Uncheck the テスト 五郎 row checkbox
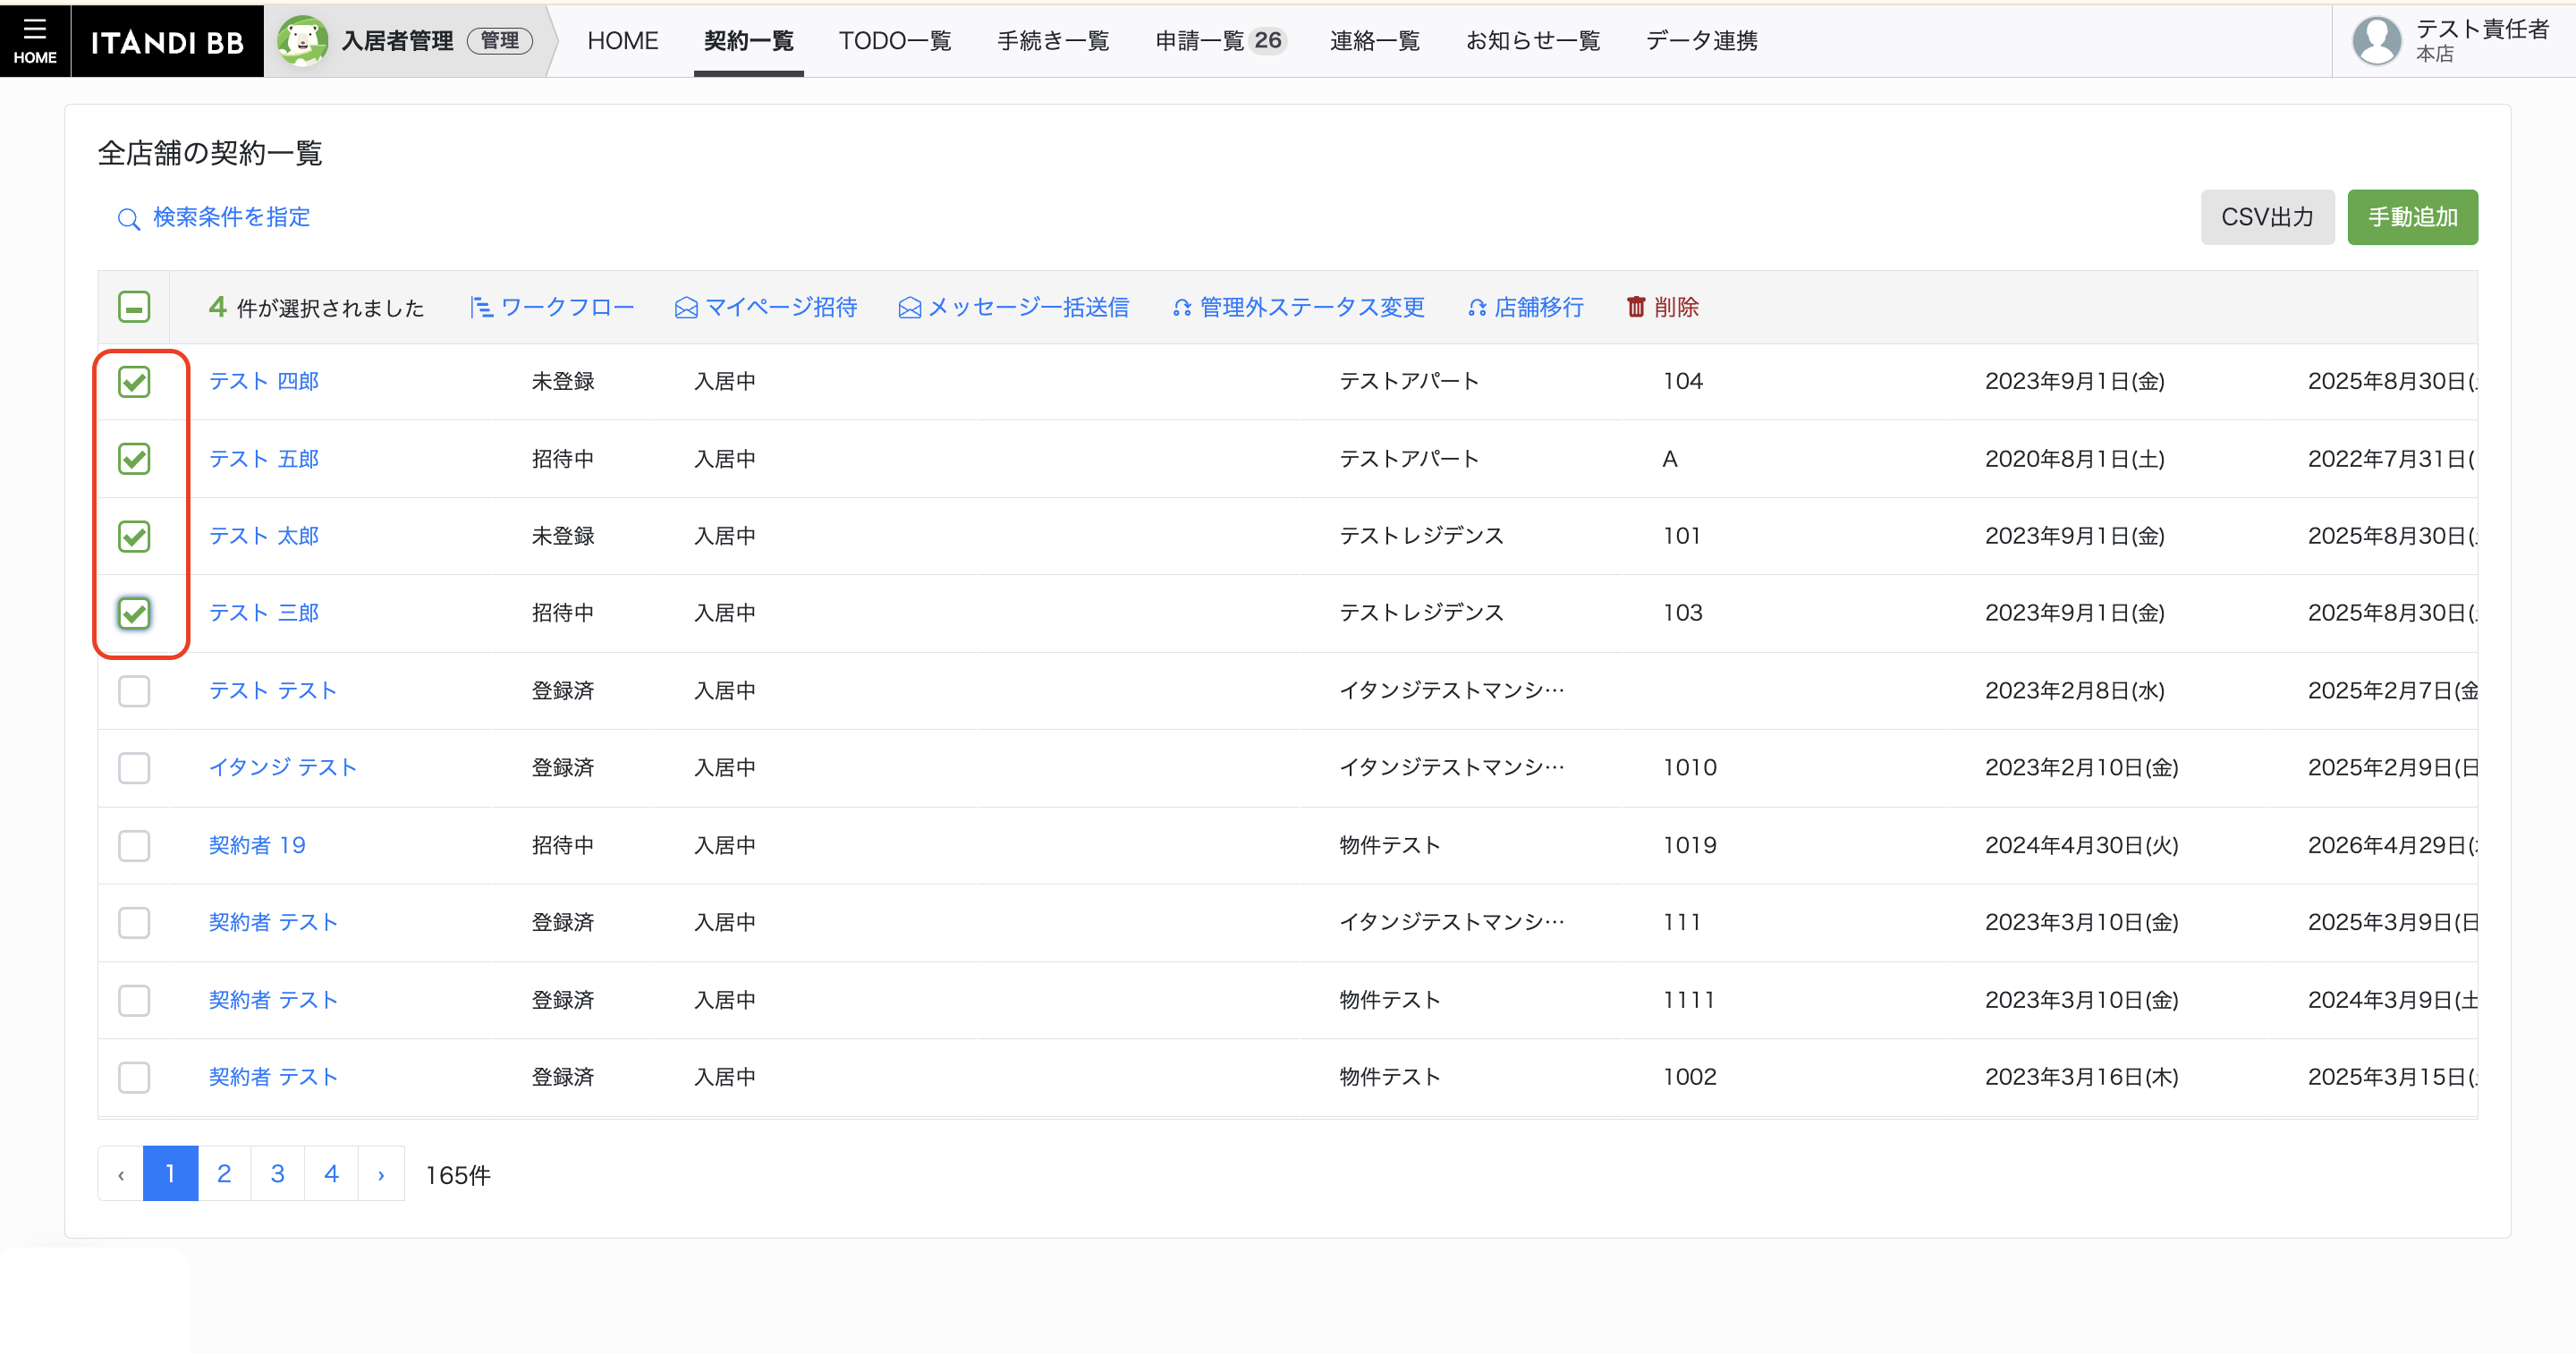Screen dimensions: 2576x1354 134,459
